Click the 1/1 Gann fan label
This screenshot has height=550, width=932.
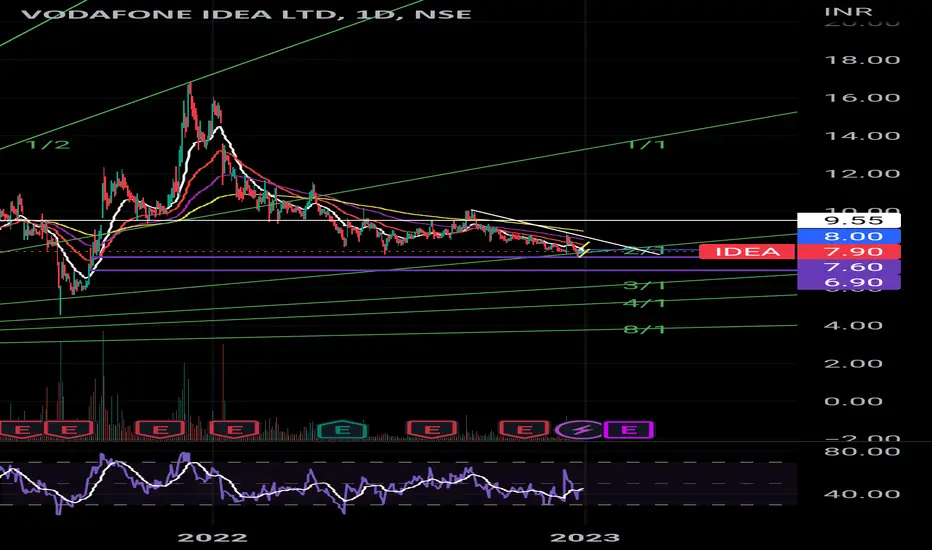pyautogui.click(x=646, y=144)
